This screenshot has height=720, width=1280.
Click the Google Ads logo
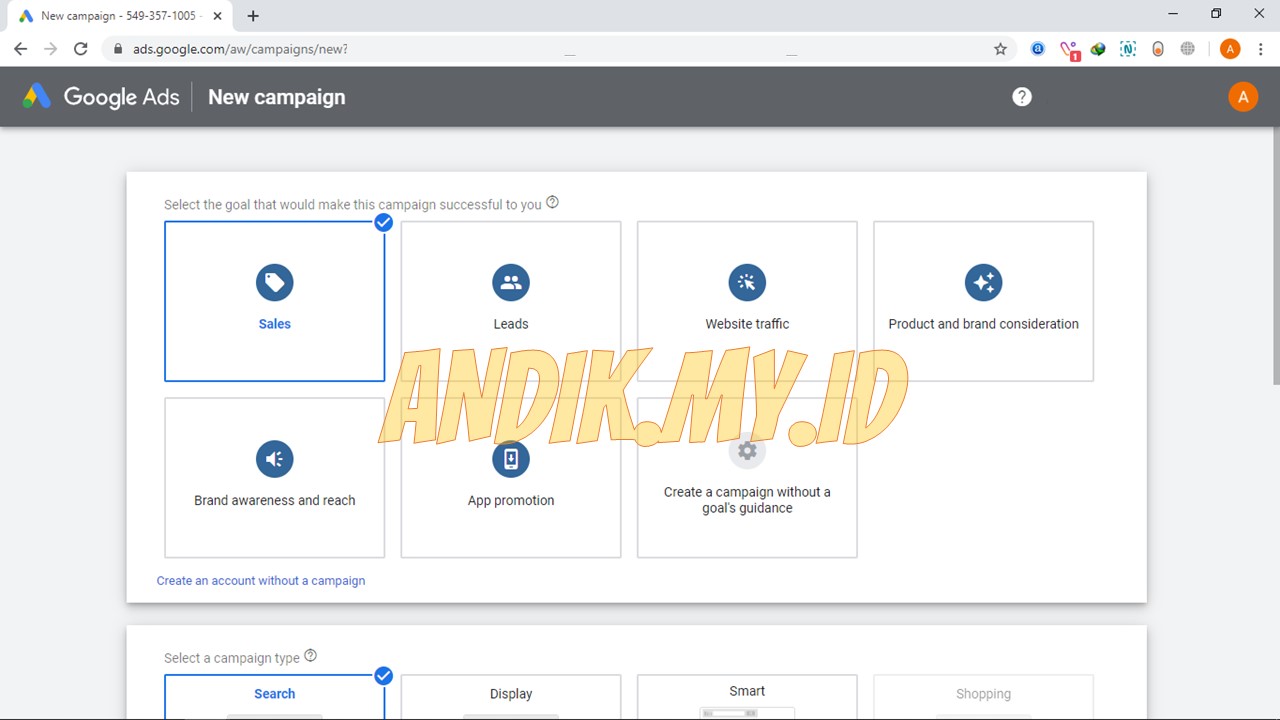coord(37,97)
